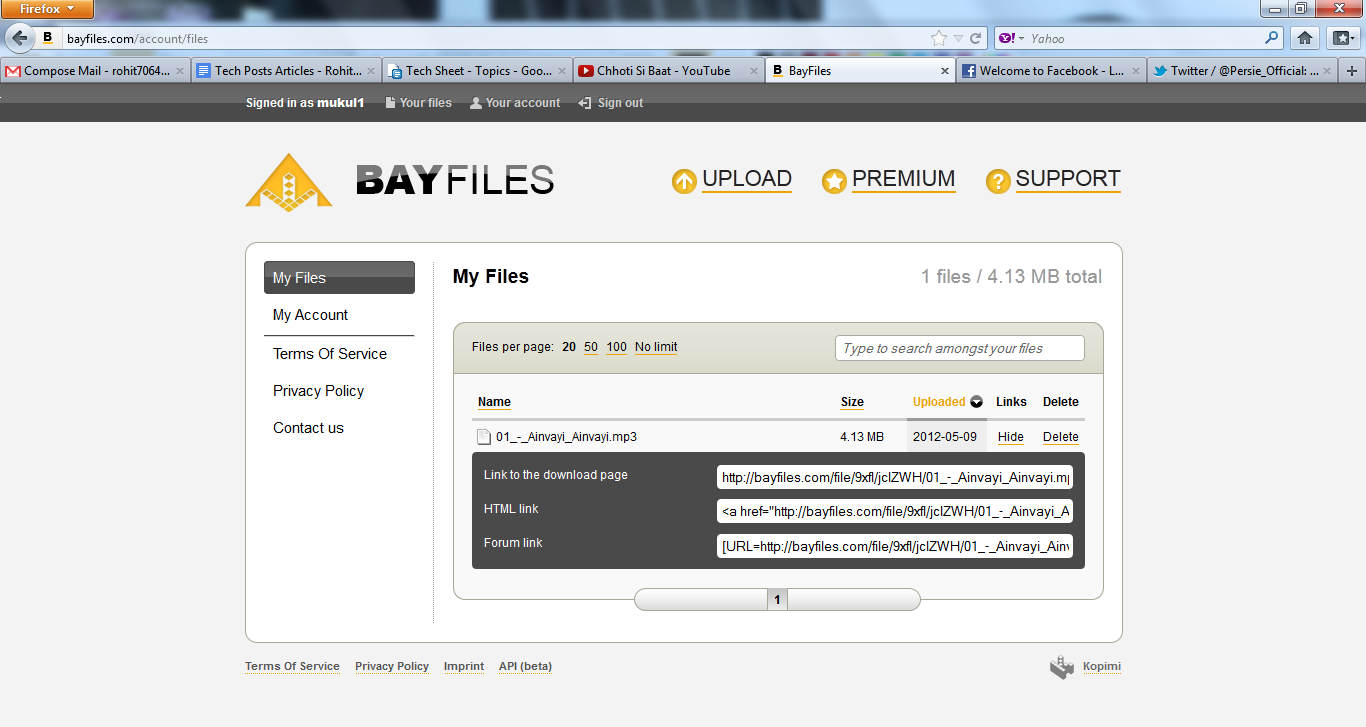Image resolution: width=1366 pixels, height=727 pixels.
Task: Open Privacy Policy in the sidebar
Action: [318, 391]
